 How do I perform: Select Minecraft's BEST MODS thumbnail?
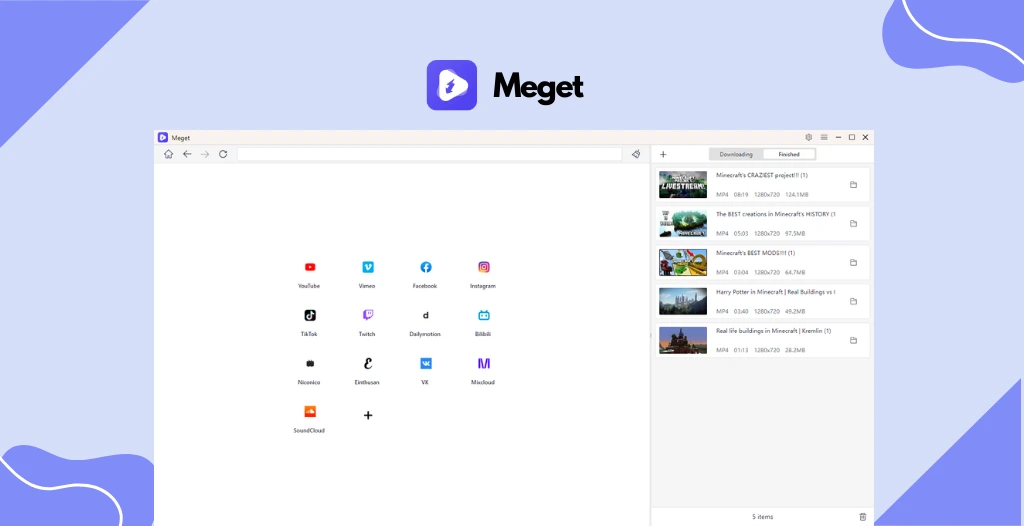682,263
